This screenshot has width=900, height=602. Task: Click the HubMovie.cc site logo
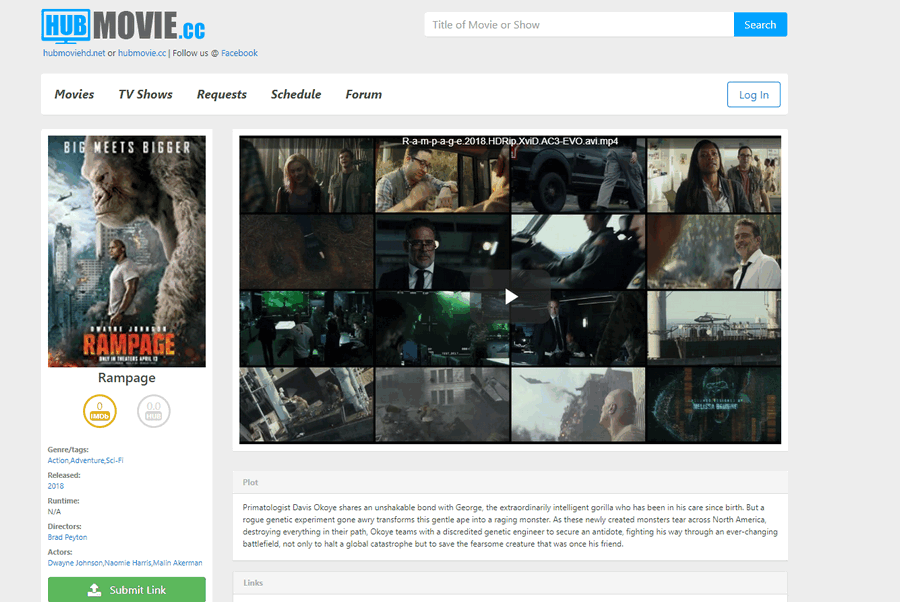pyautogui.click(x=123, y=26)
